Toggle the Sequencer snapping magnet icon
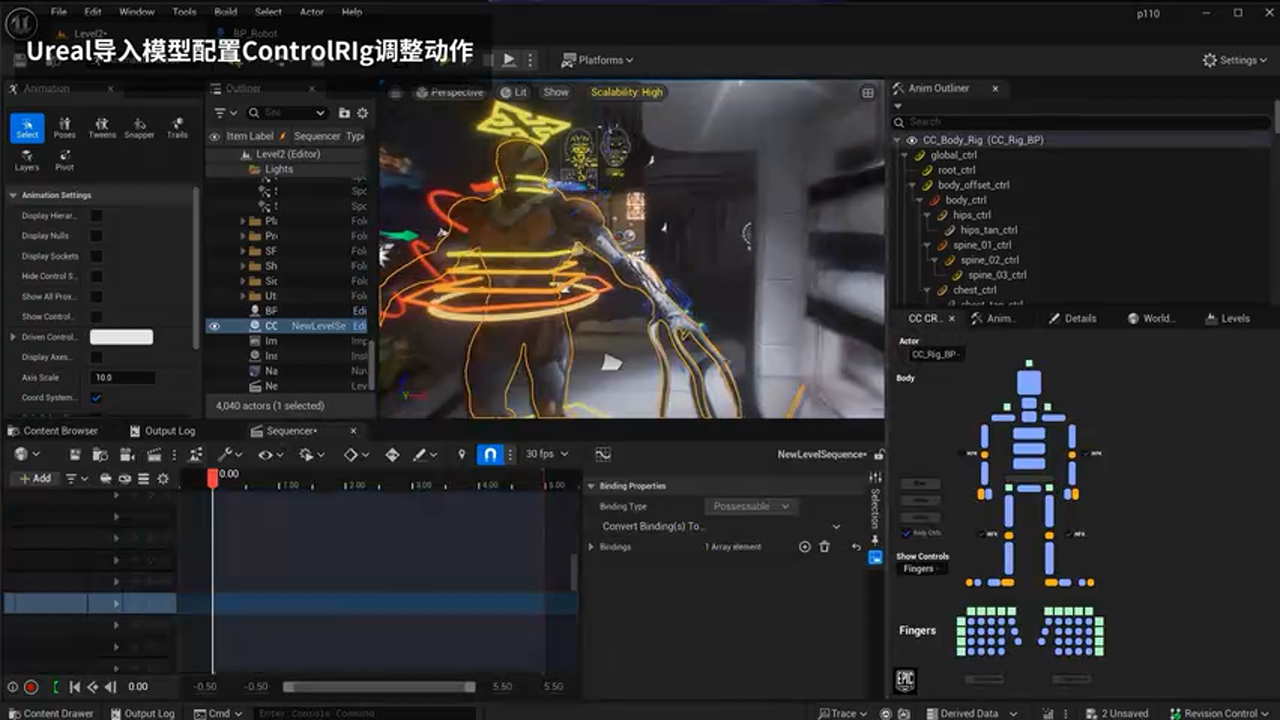Screen dimensions: 1280x720 [x=490, y=454]
